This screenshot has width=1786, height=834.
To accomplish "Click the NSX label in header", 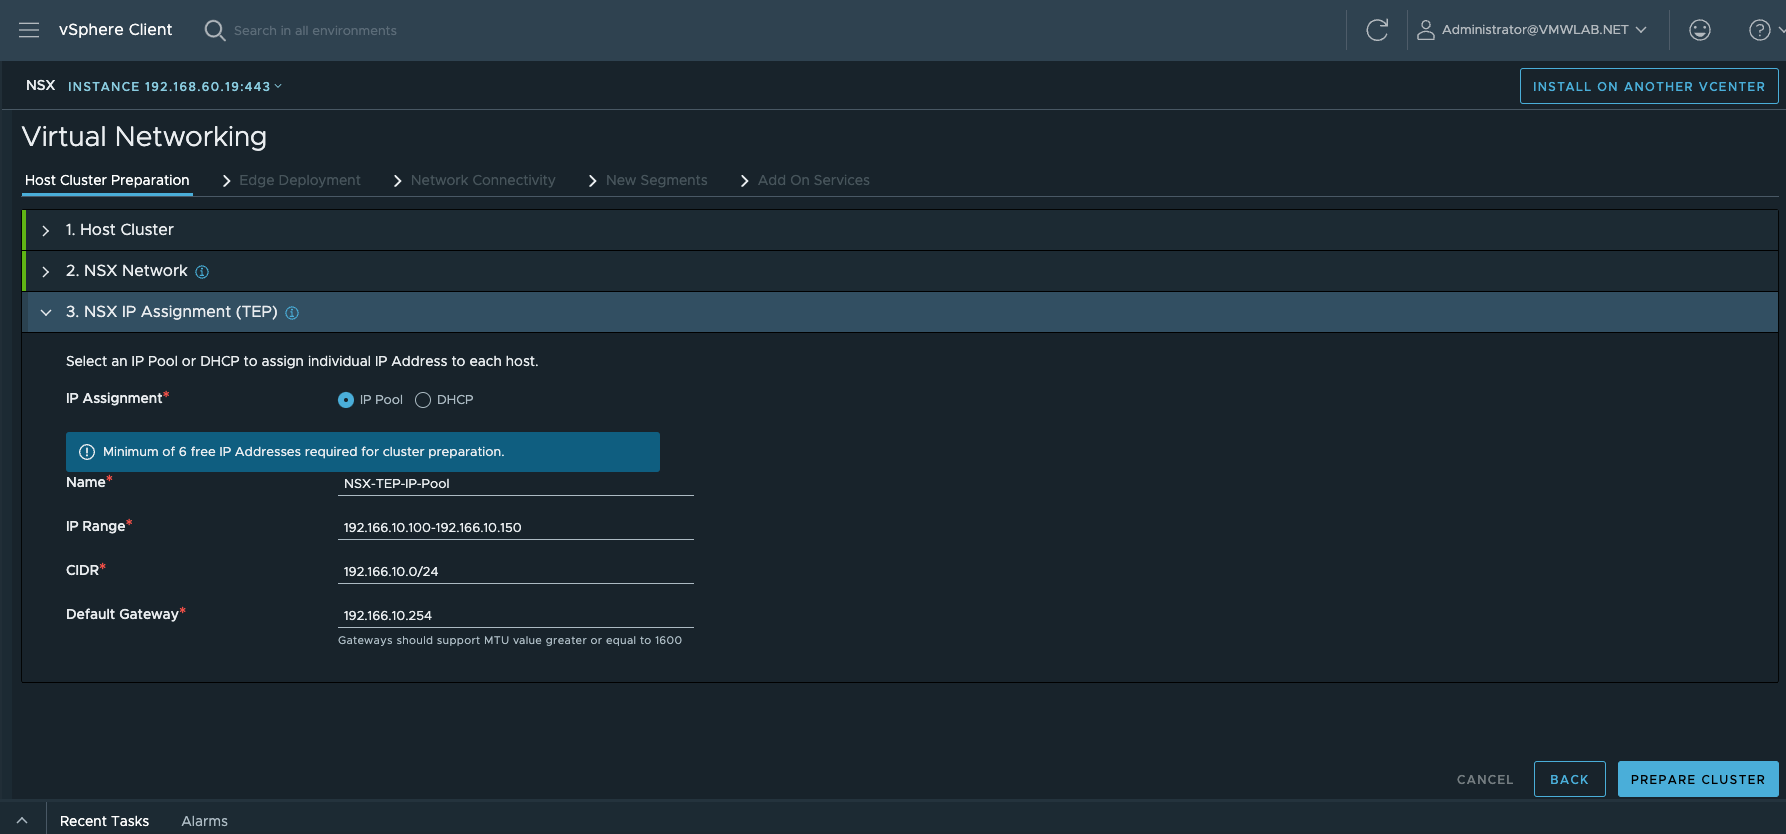I will tap(40, 85).
